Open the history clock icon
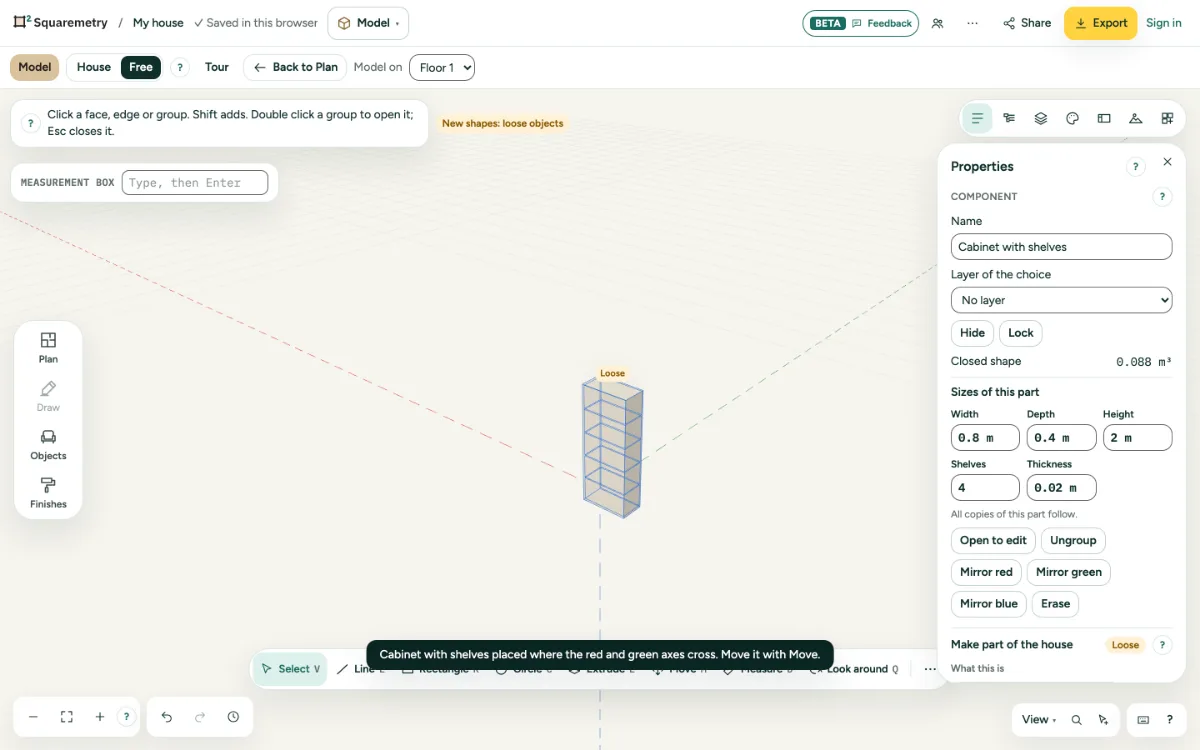1200x750 pixels. point(233,717)
